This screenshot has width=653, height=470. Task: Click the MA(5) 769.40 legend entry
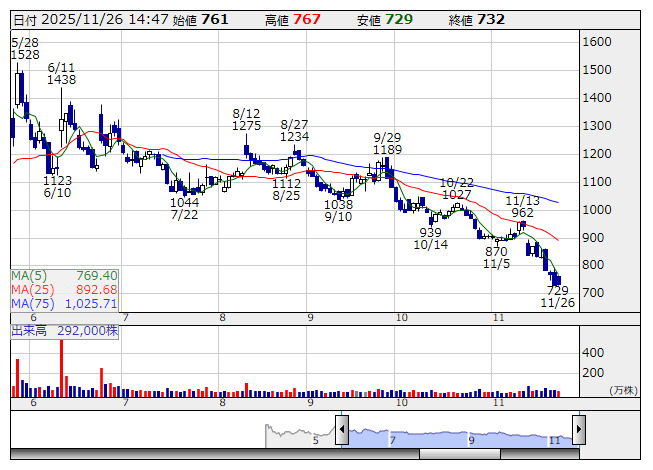(x=65, y=276)
